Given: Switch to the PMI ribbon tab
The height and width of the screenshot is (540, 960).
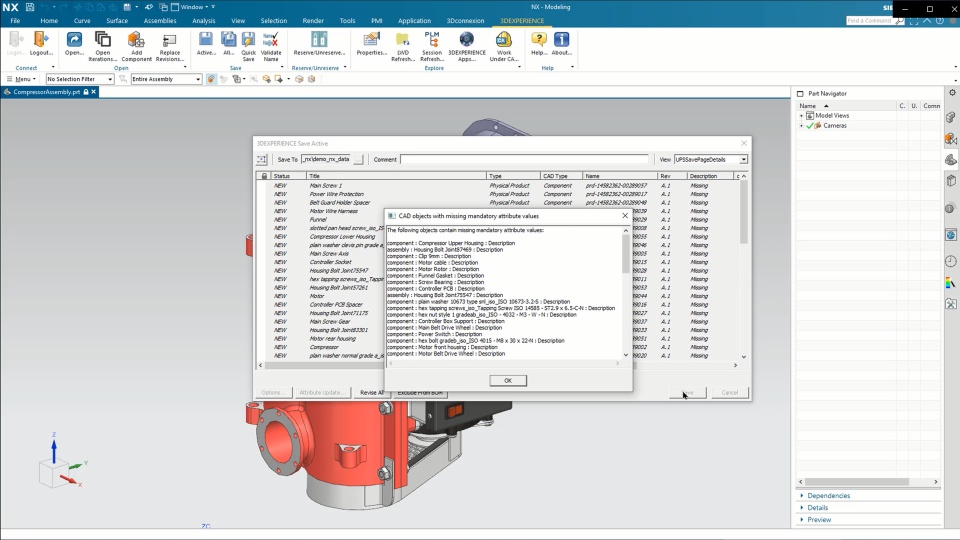Looking at the screenshot, I should 377,21.
